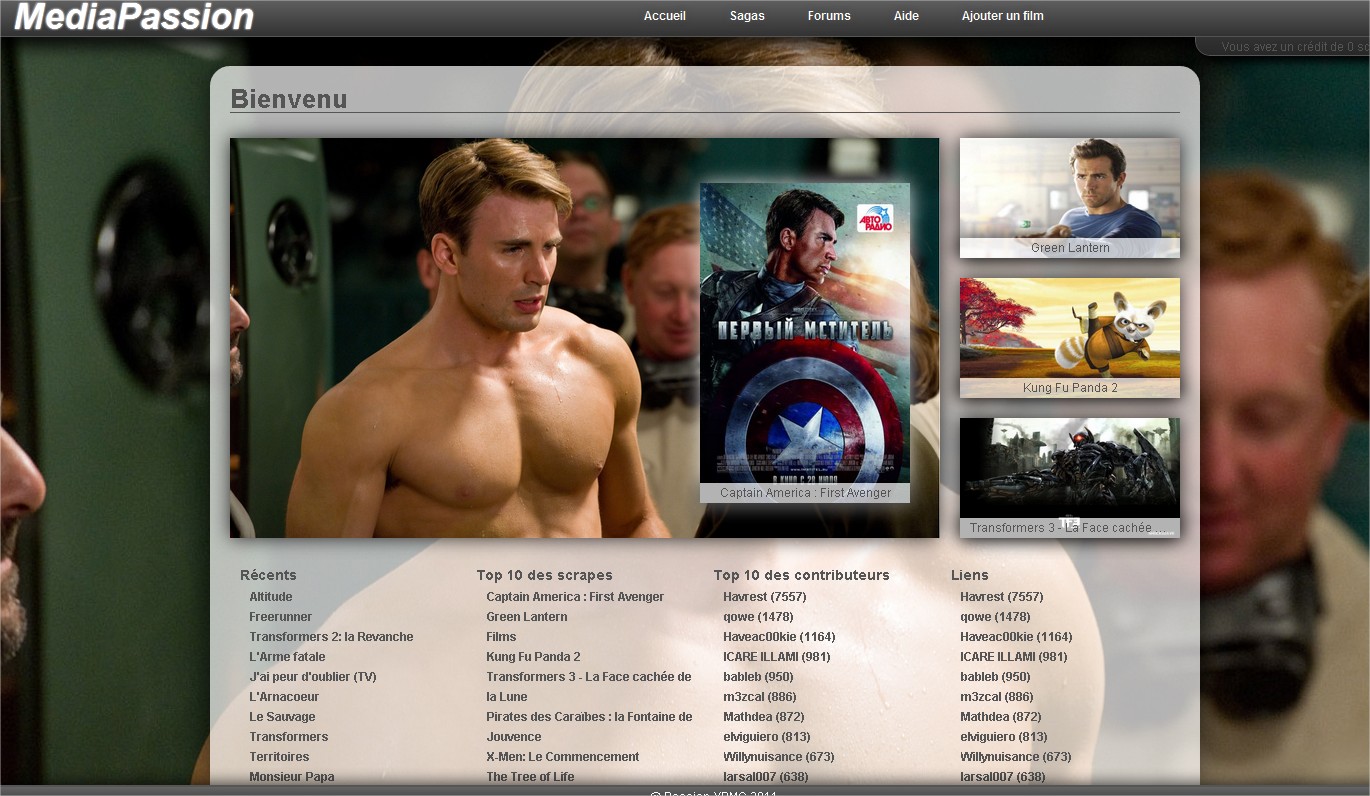Click The Tree of Life link

(530, 777)
